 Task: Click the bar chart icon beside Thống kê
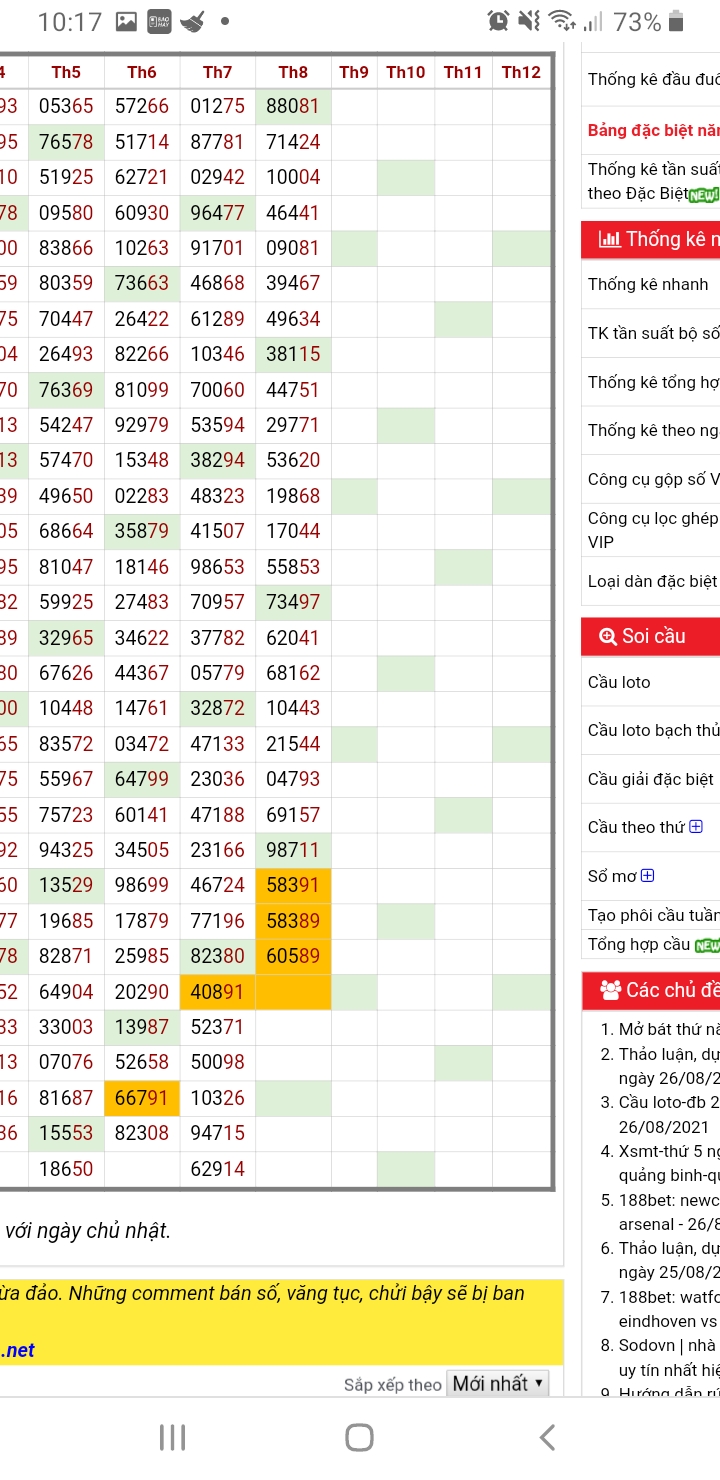tap(608, 239)
